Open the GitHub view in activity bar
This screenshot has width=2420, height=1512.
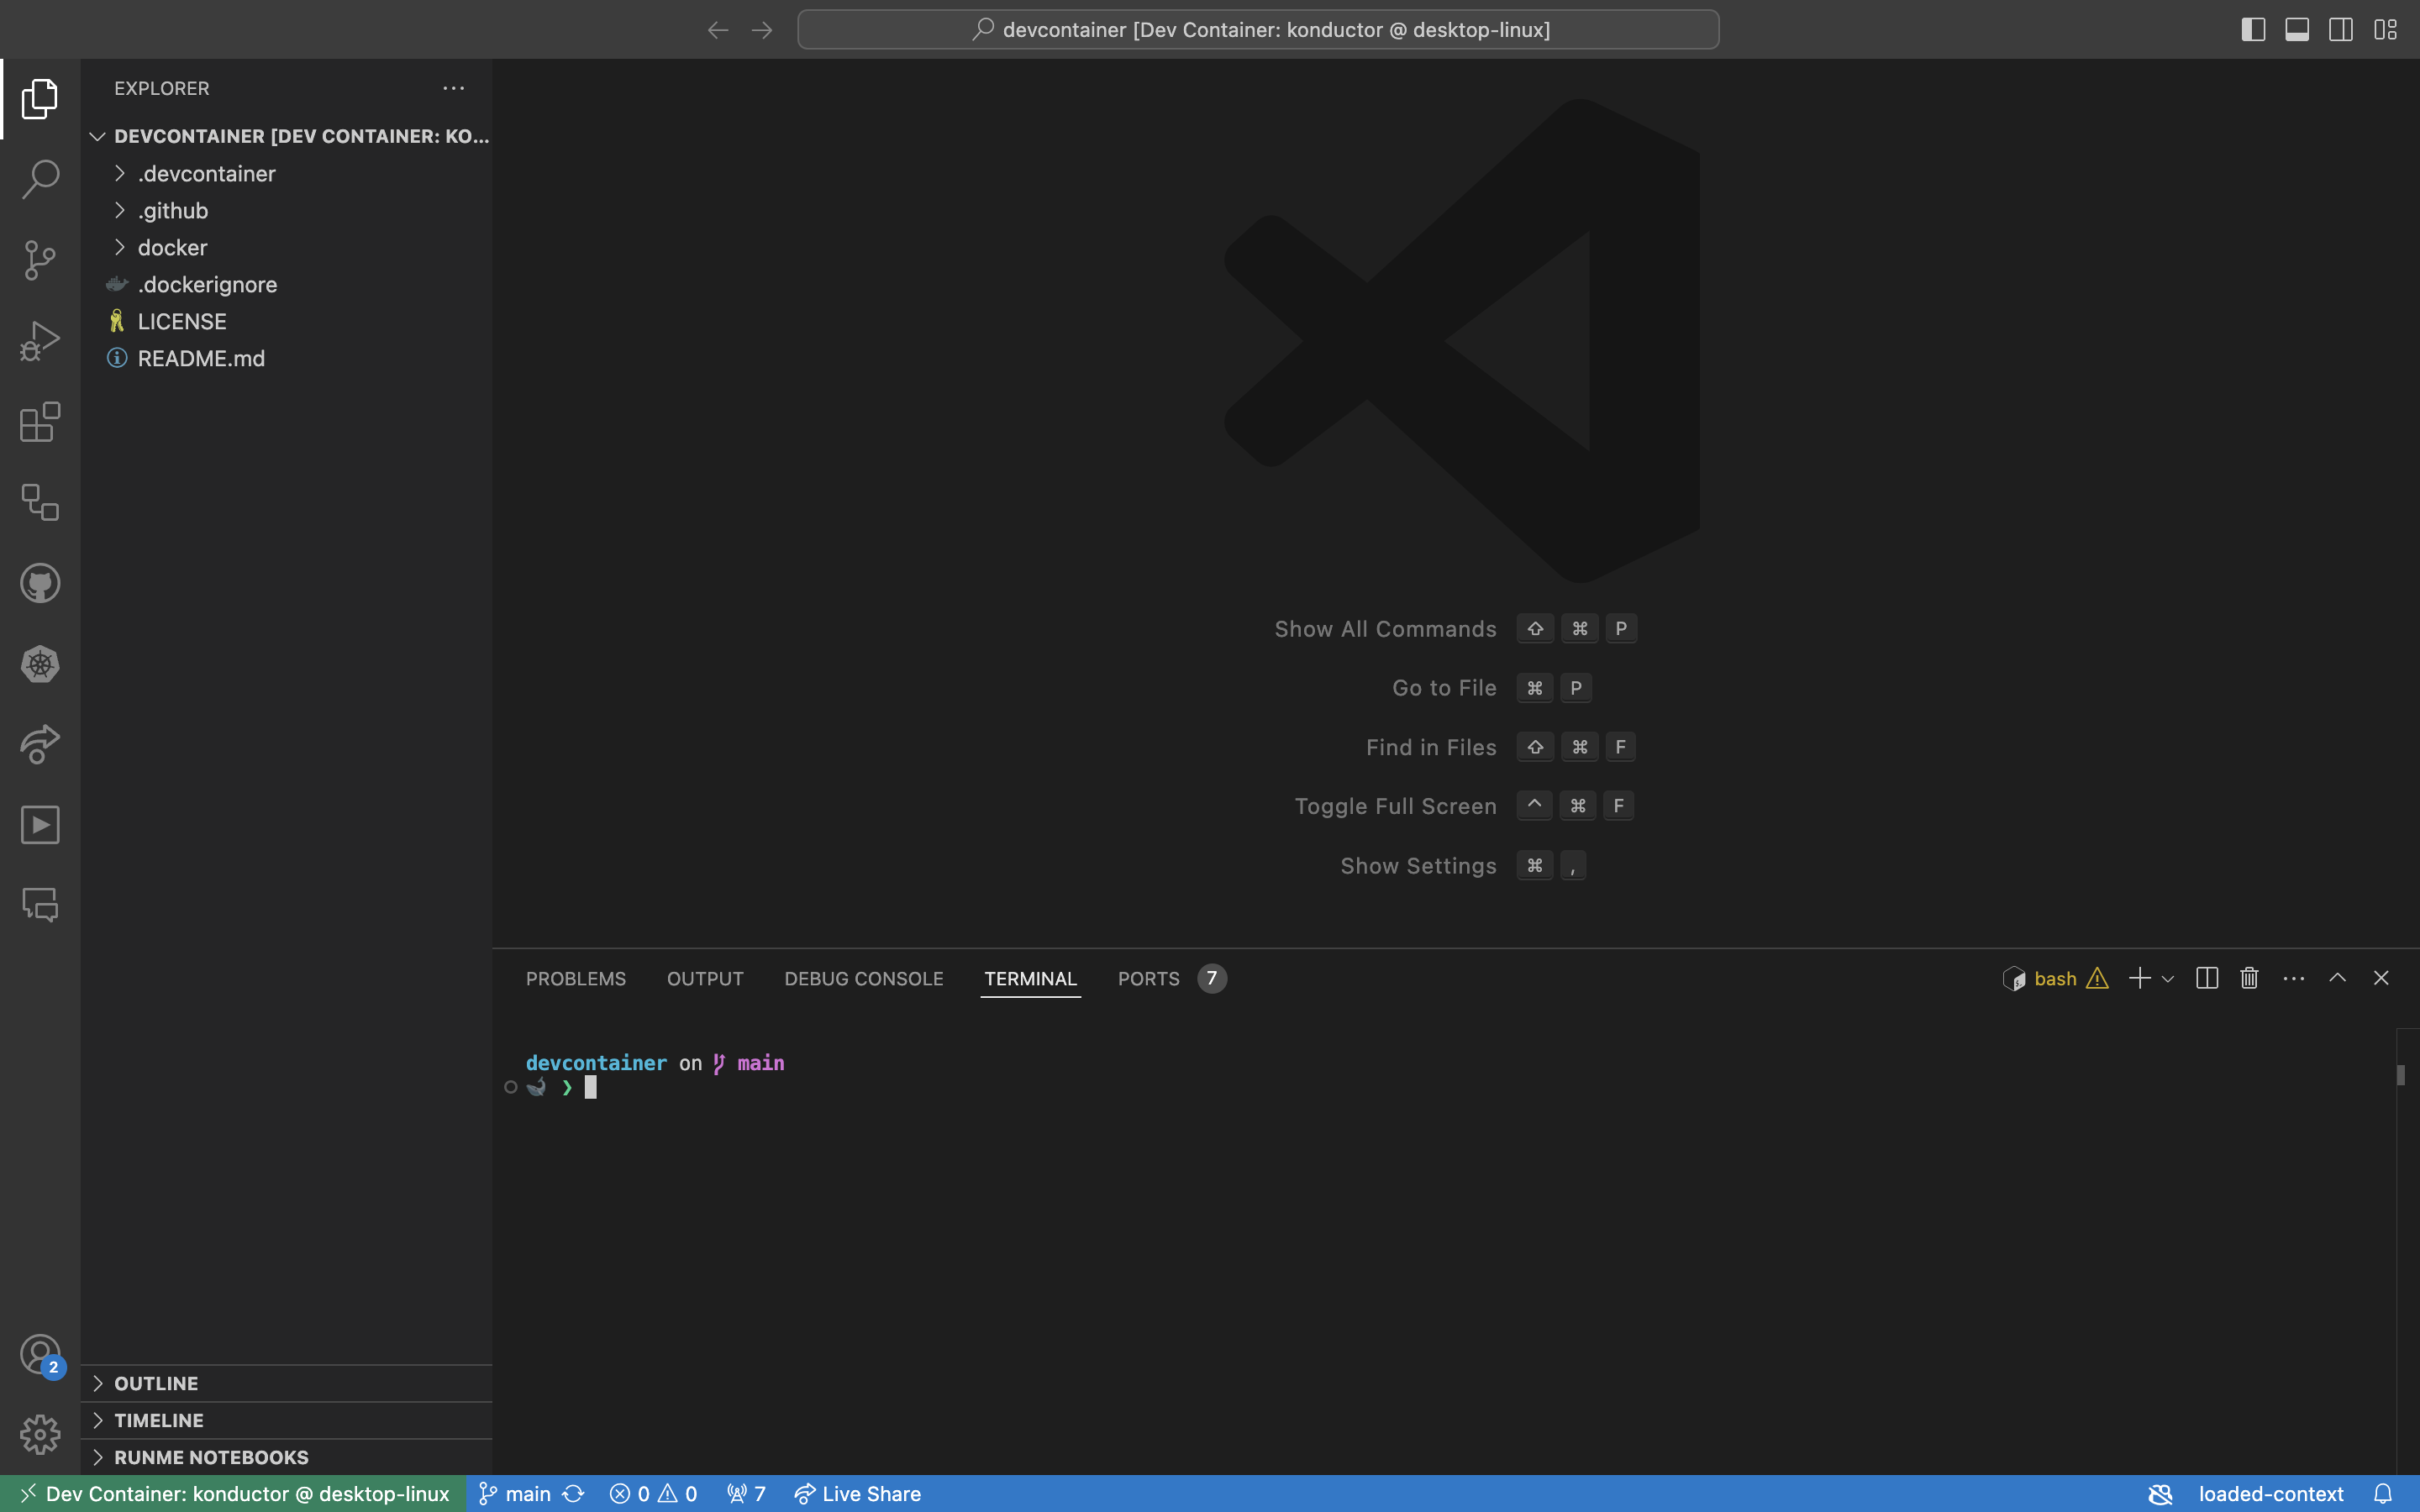coord(40,583)
